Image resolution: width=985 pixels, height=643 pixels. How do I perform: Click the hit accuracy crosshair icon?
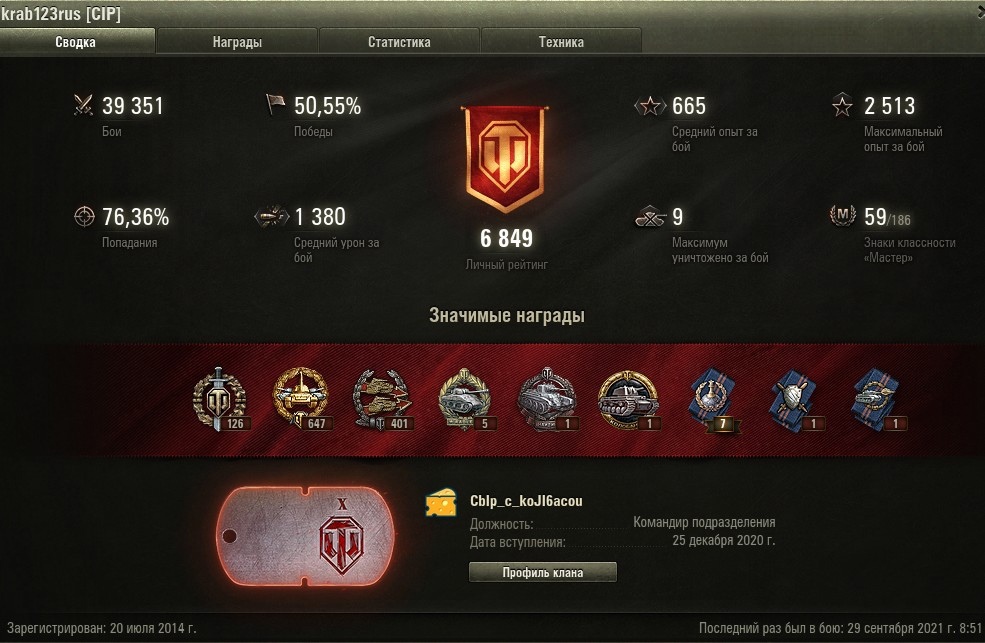(x=84, y=216)
